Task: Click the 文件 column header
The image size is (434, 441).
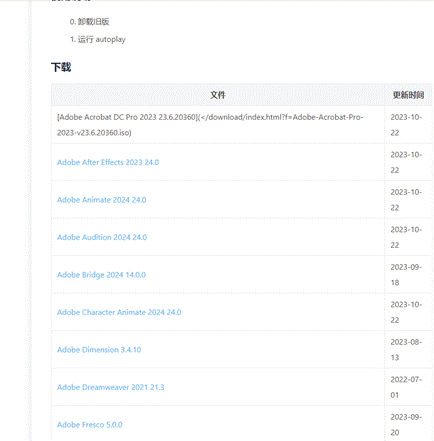Action: tap(218, 95)
